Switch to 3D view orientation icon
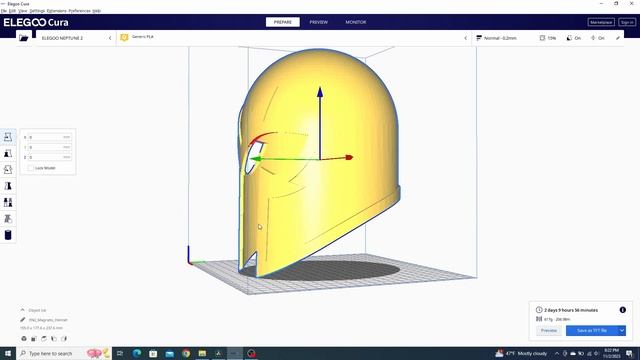640x360 pixels. pyautogui.click(x=24, y=339)
